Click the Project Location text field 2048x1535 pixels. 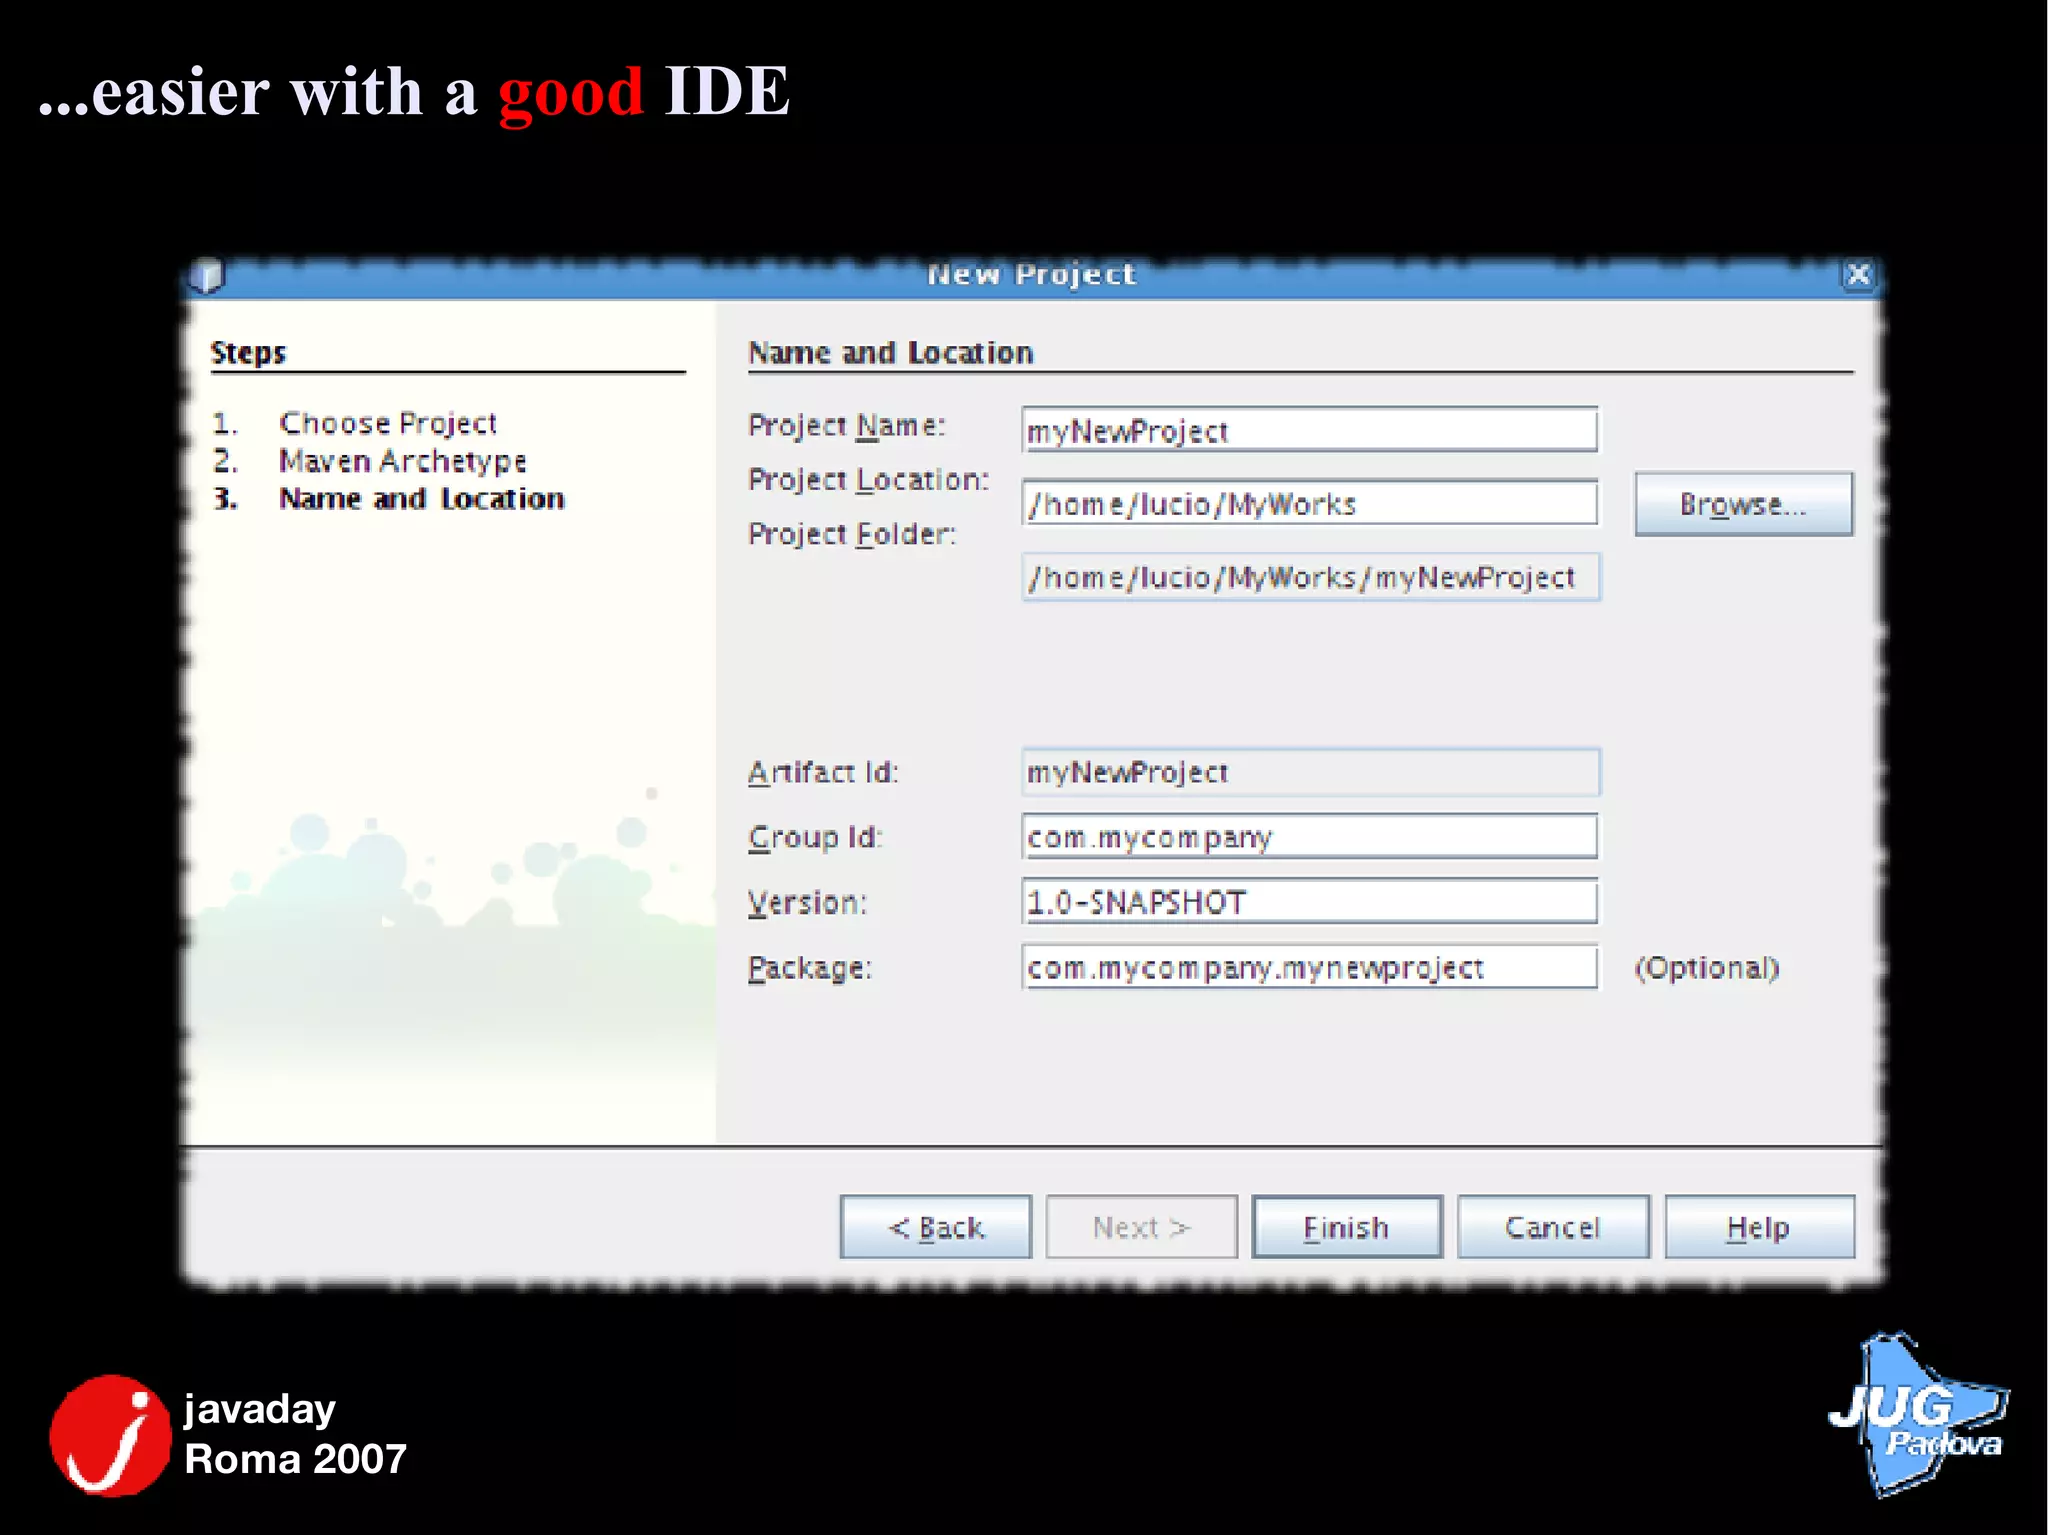[1310, 503]
